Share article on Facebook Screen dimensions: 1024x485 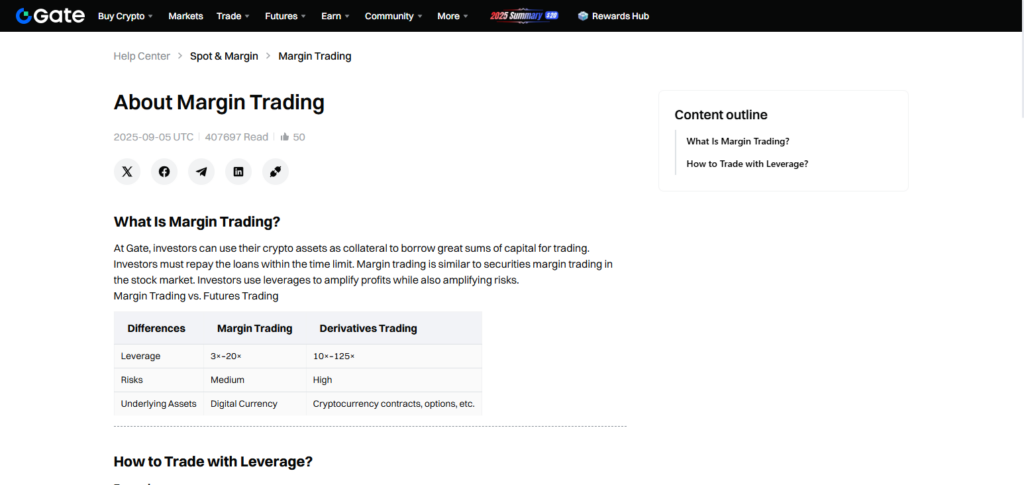coord(164,172)
